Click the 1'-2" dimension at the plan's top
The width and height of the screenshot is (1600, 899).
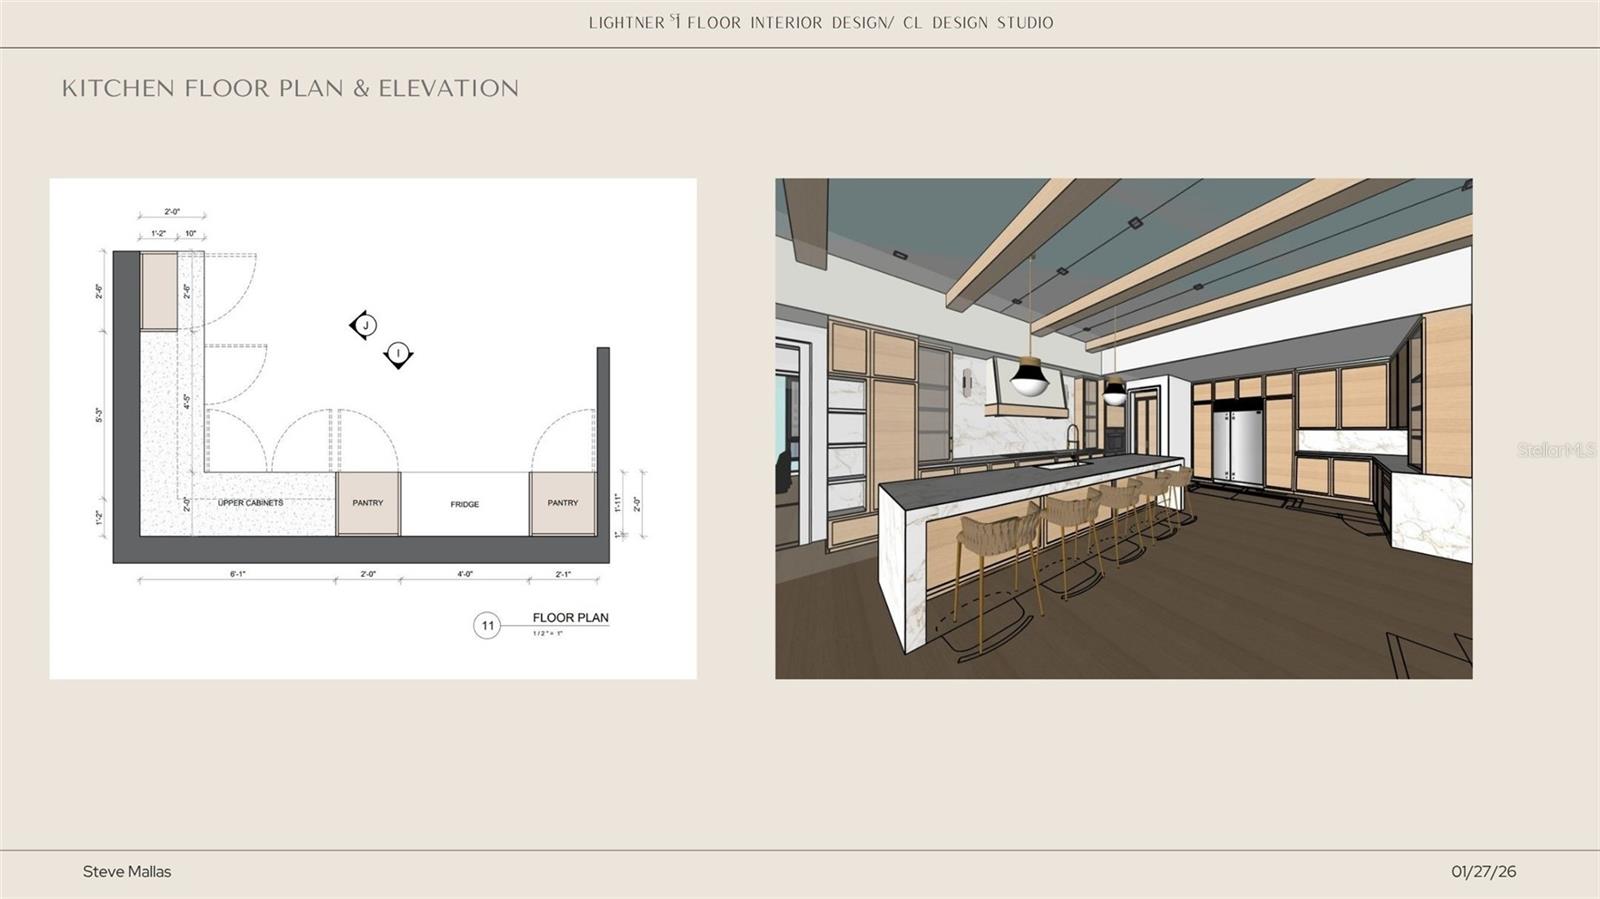click(x=158, y=234)
